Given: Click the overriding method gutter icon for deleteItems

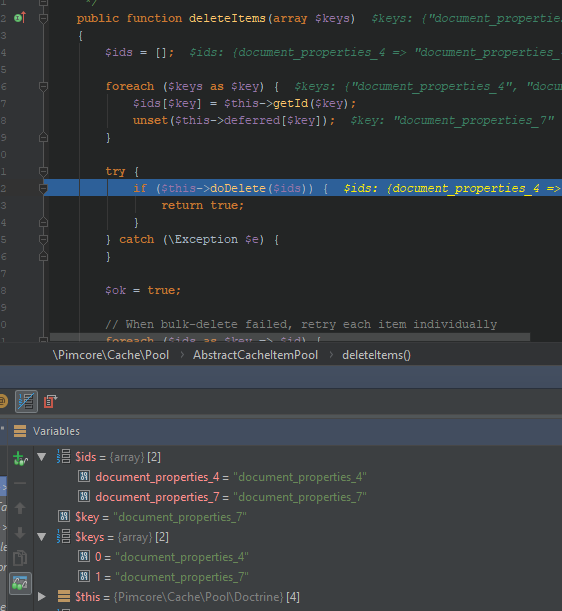Looking at the screenshot, I should pos(20,18).
